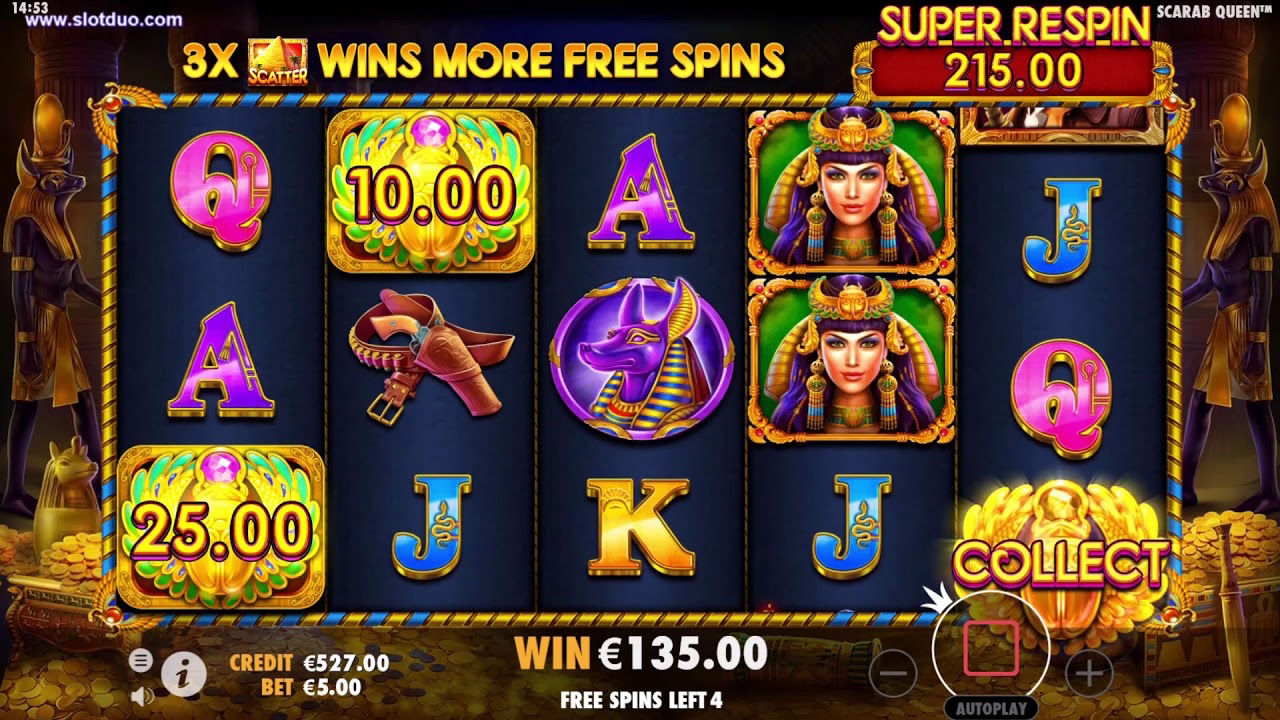Screen dimensions: 1280x720
Task: Open the hamburger menu icon
Action: [x=141, y=660]
